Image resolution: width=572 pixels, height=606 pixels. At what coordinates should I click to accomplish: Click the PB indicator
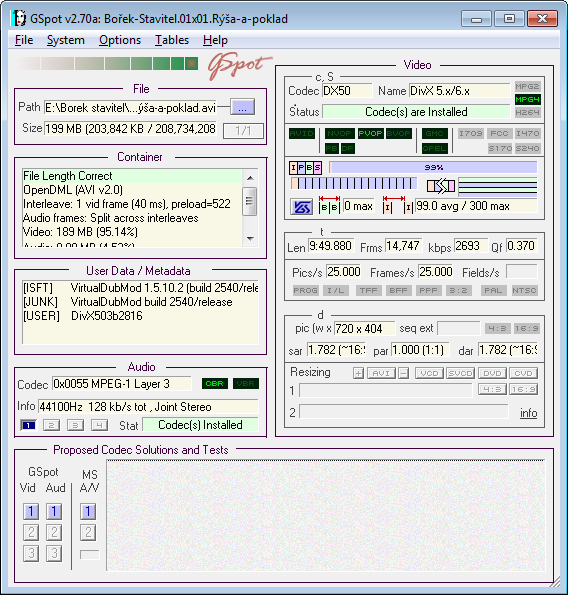tap(332, 148)
